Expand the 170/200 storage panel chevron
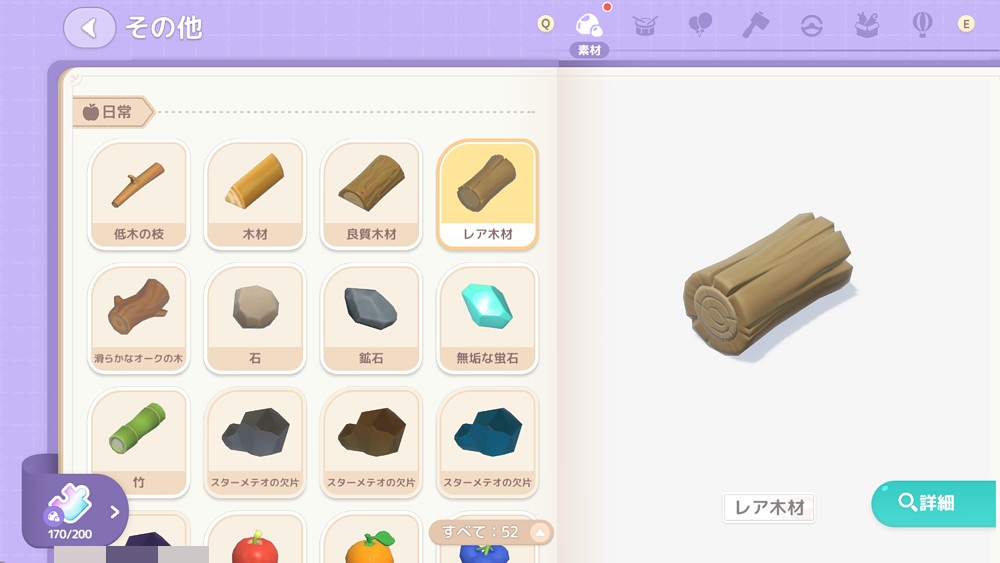This screenshot has width=1000, height=563. [115, 511]
